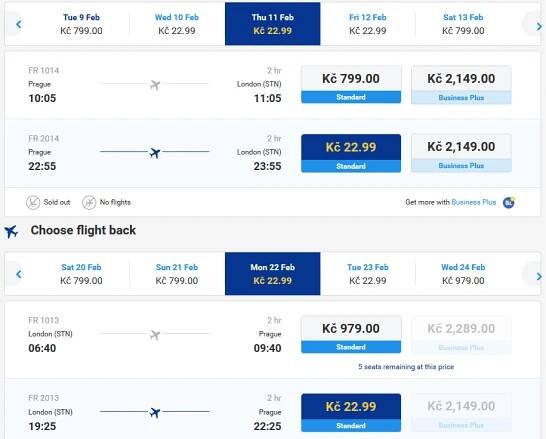Choose Kč 799.00 Standard fare for FR 1014
The height and width of the screenshot is (439, 546).
[x=351, y=85]
